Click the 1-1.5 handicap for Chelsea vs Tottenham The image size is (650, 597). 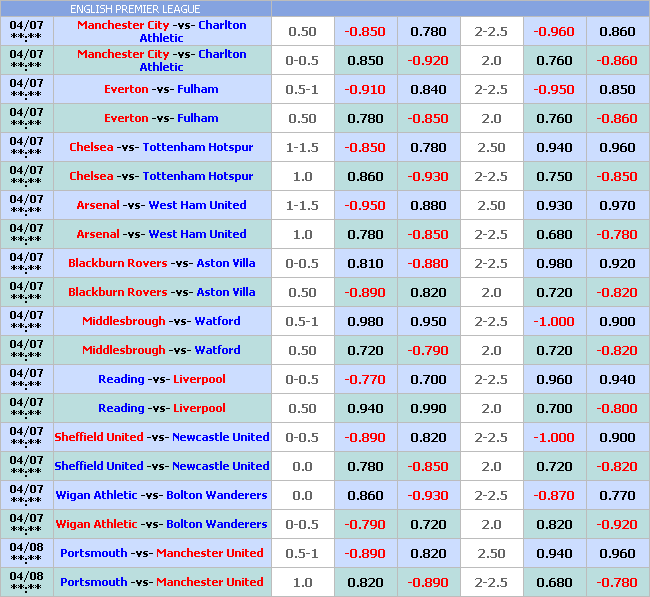coord(302,147)
